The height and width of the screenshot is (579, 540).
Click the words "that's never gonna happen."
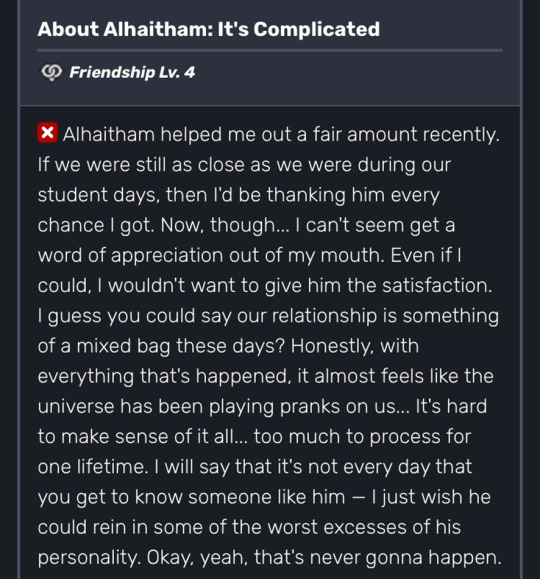(x=377, y=558)
